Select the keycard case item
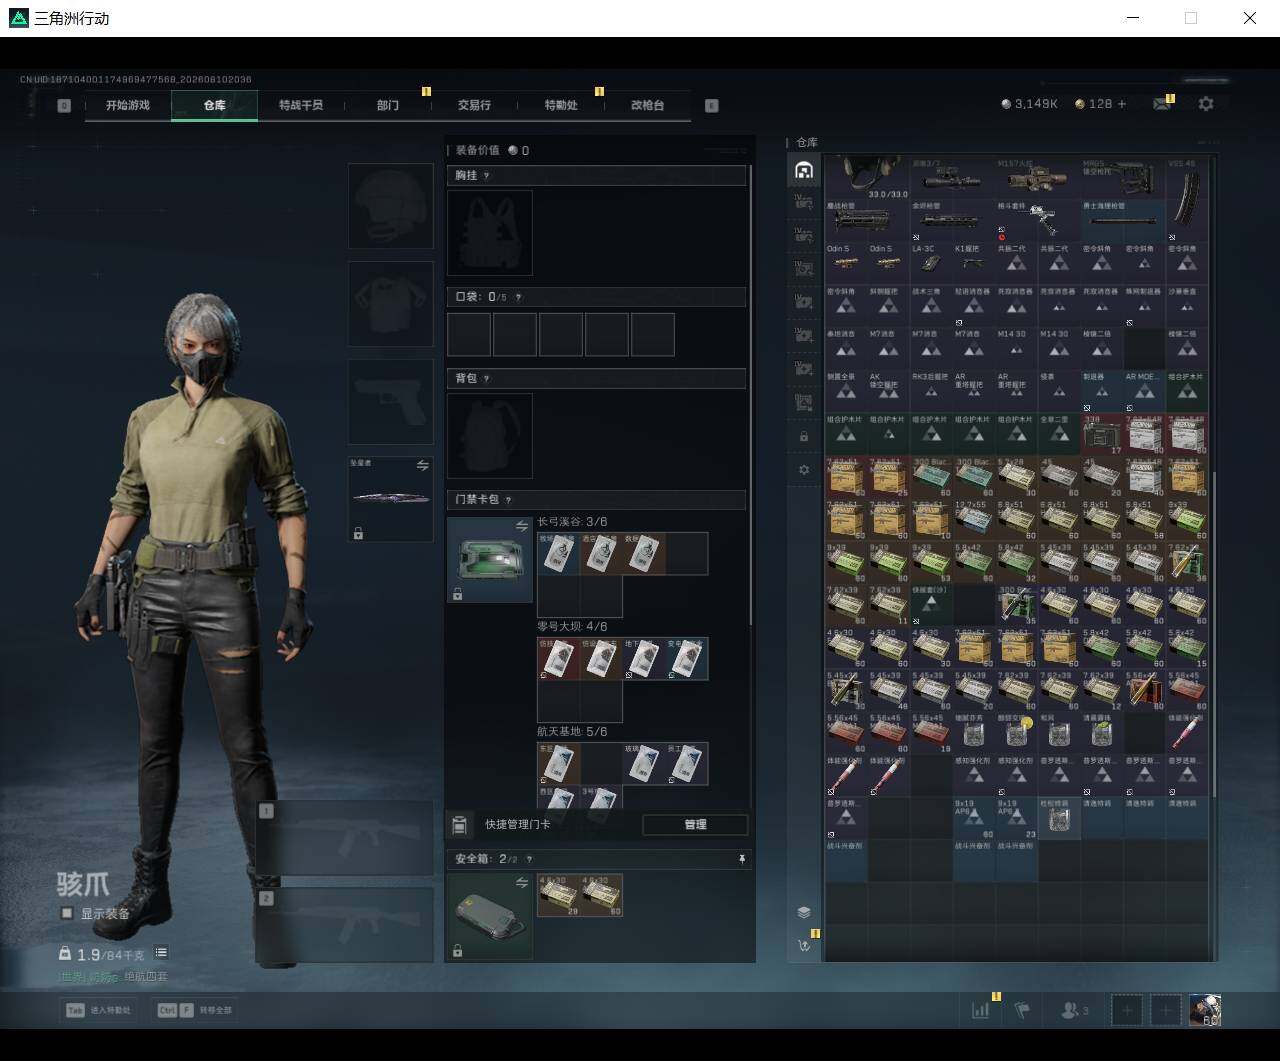This screenshot has height=1061, width=1280. tap(490, 560)
